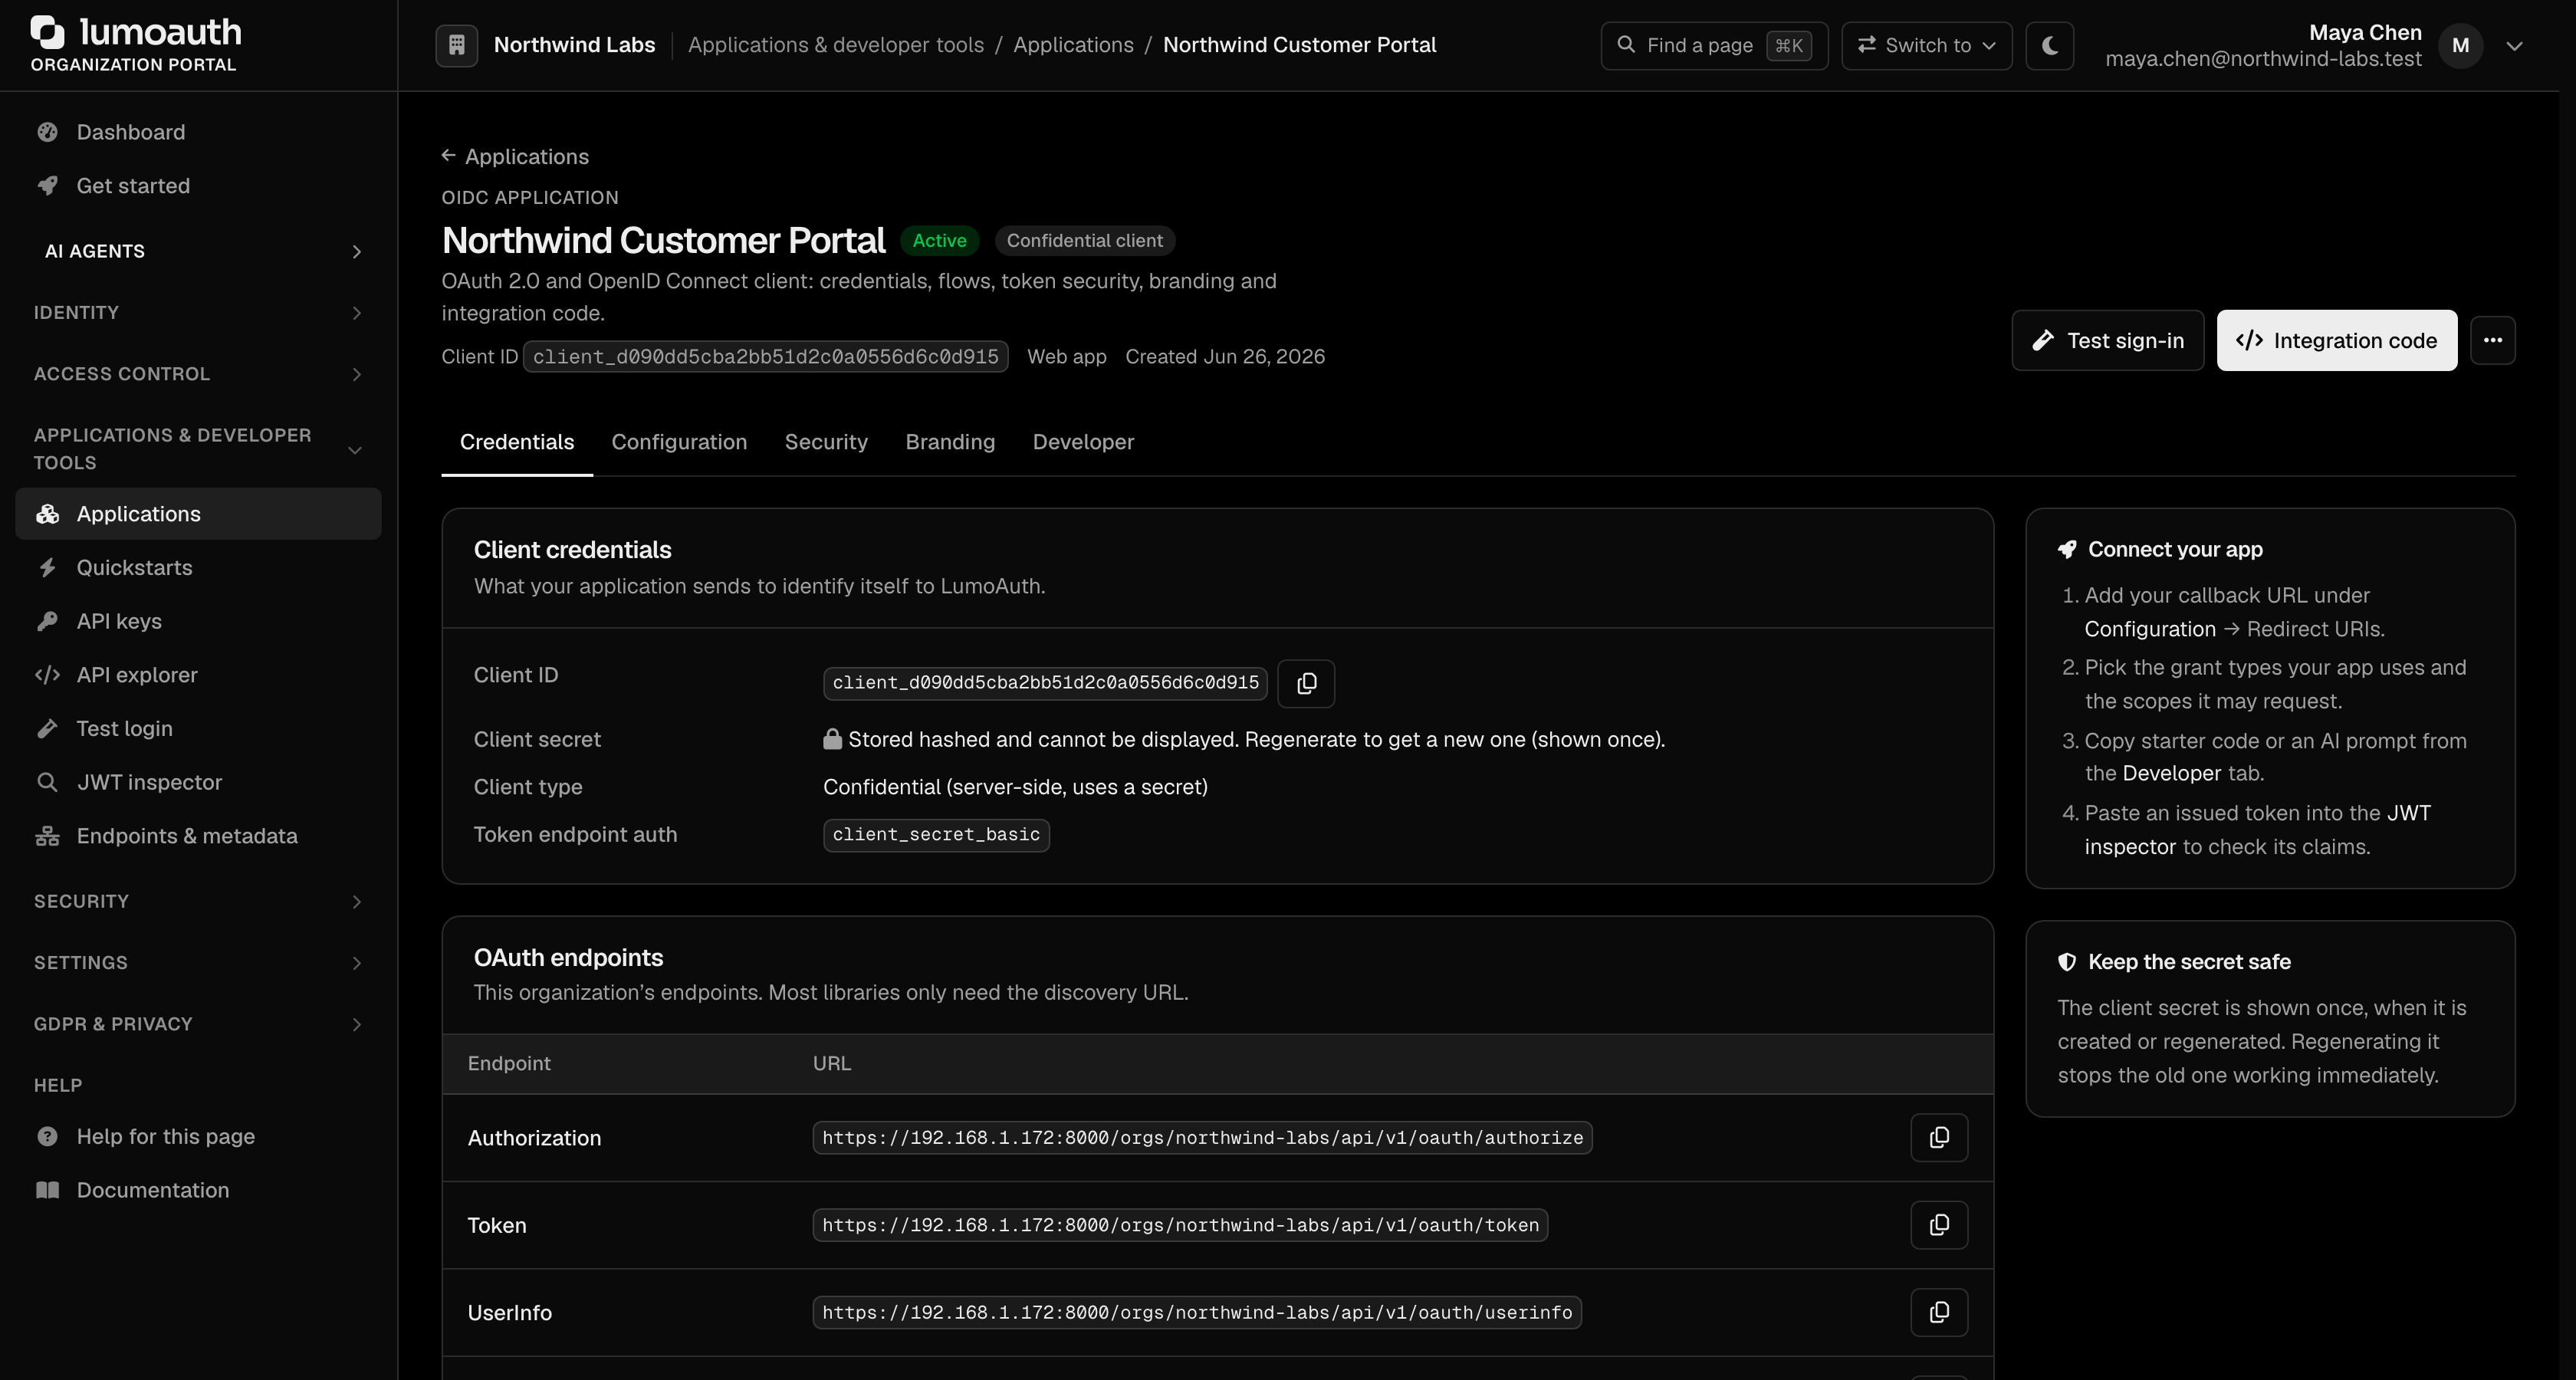Collapse Applications & Developer Tools section
Screen dimensions: 2576x1380
pyautogui.click(x=198, y=449)
